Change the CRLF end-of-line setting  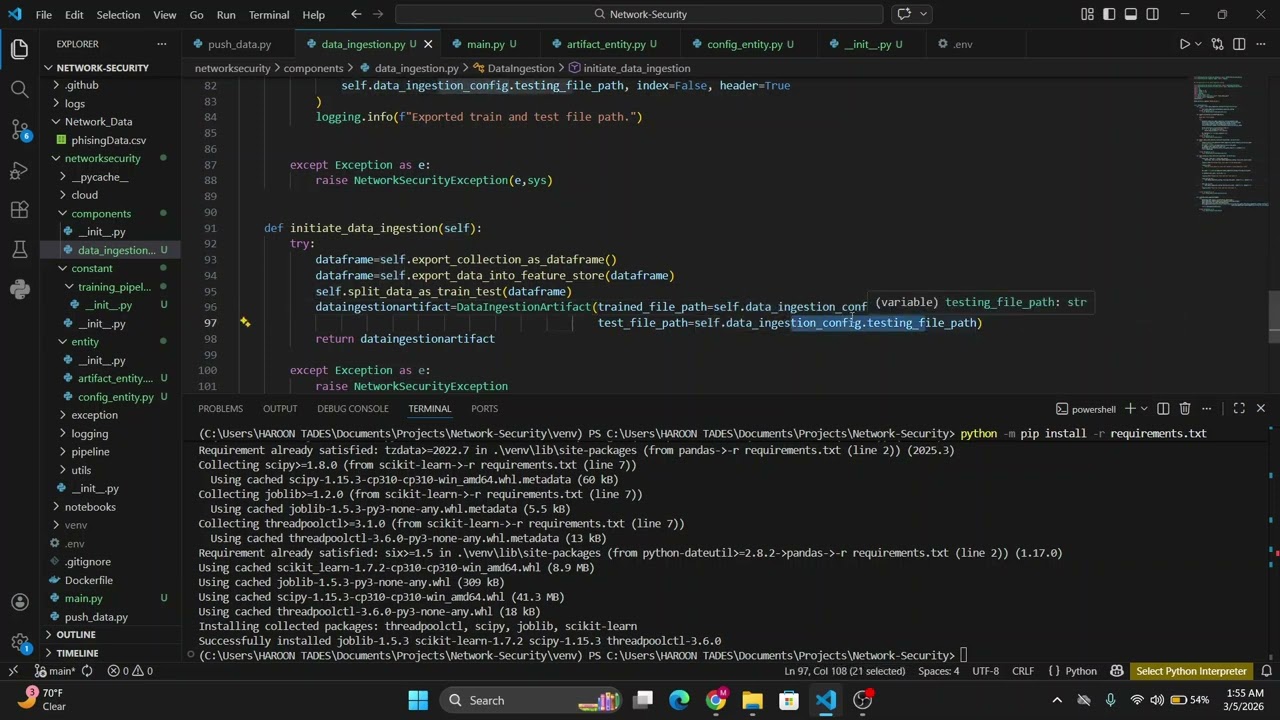click(1023, 671)
